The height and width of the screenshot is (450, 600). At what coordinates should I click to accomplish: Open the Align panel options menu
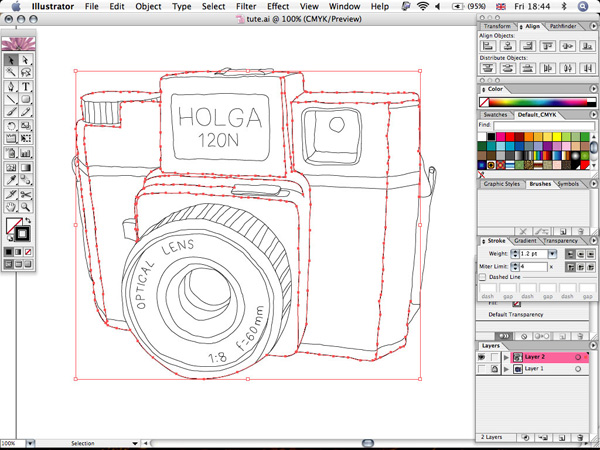click(x=594, y=26)
